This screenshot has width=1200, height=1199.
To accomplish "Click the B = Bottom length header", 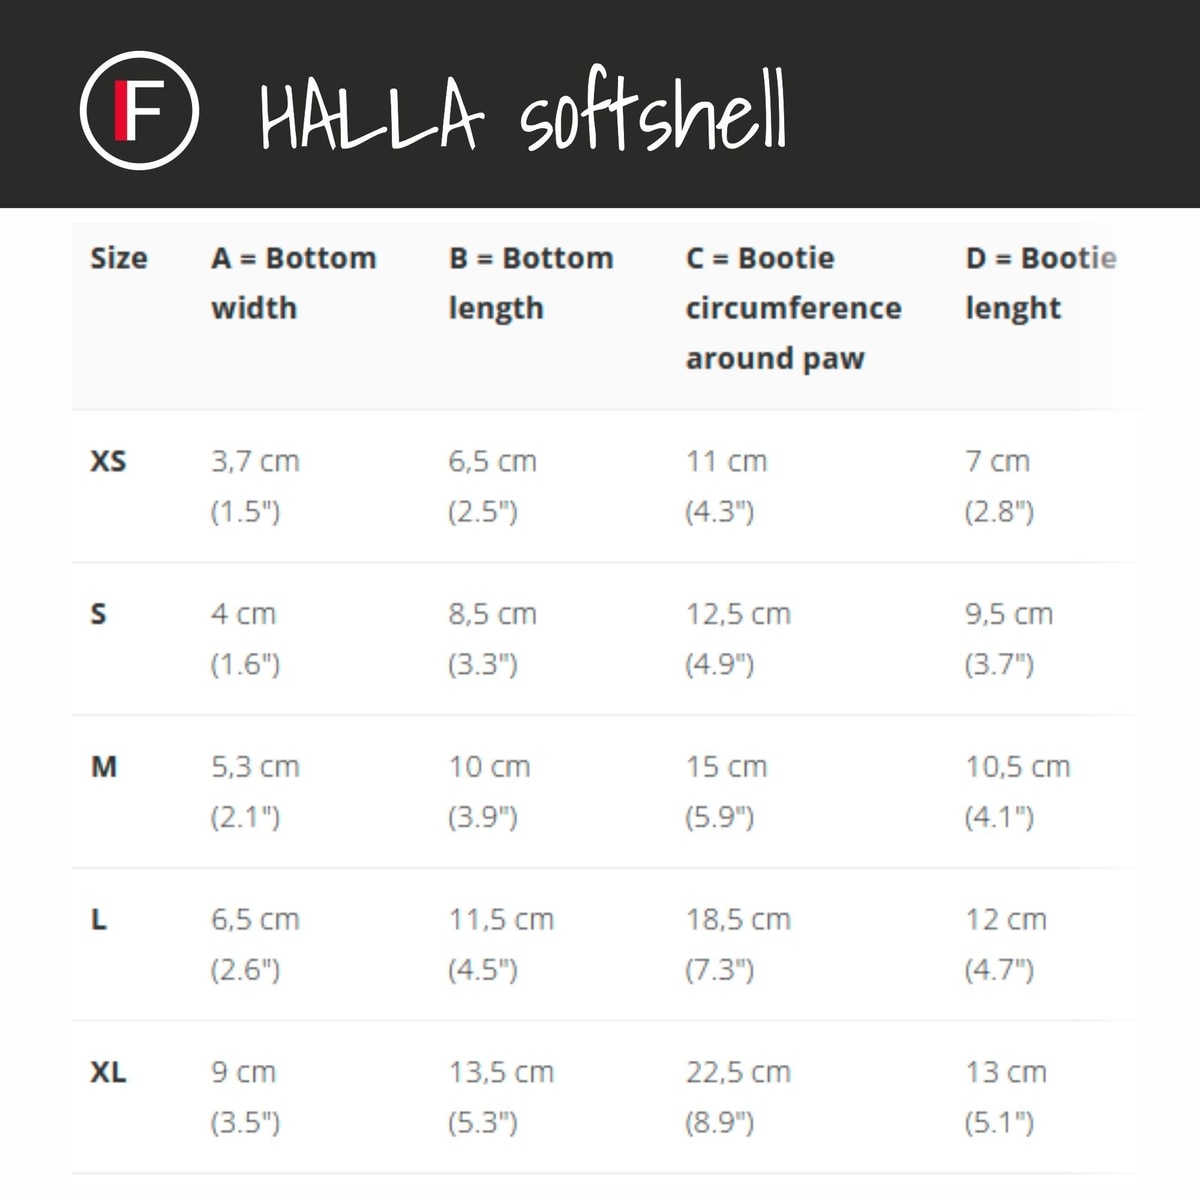I will pos(530,283).
